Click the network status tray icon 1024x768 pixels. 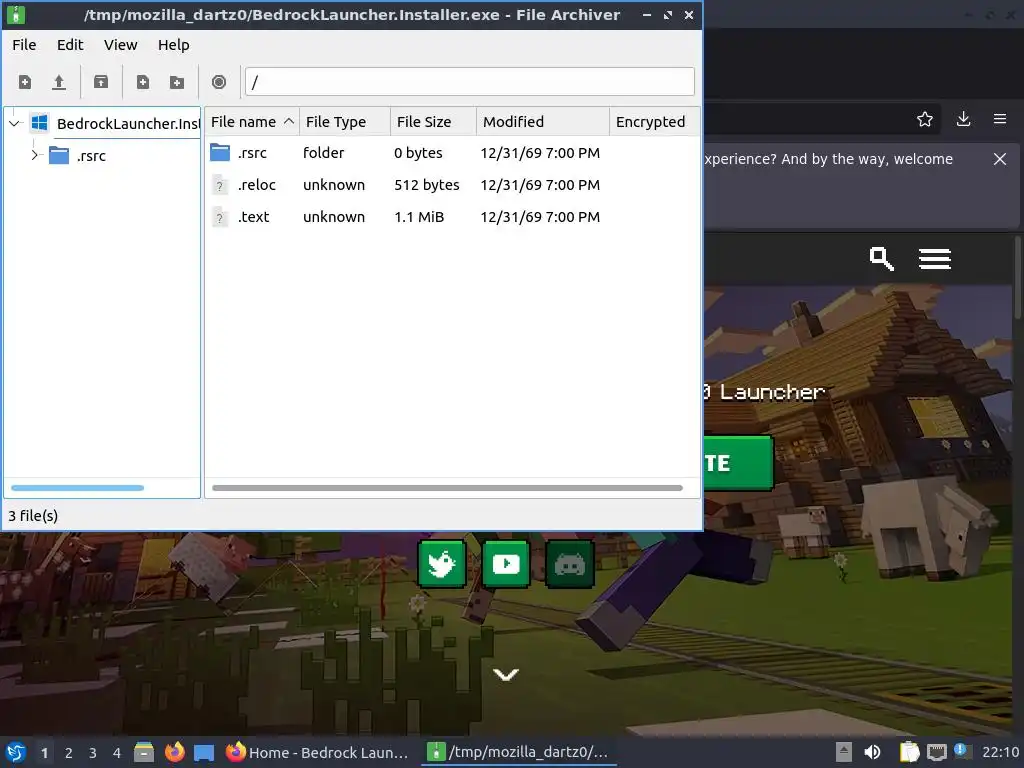coord(937,752)
